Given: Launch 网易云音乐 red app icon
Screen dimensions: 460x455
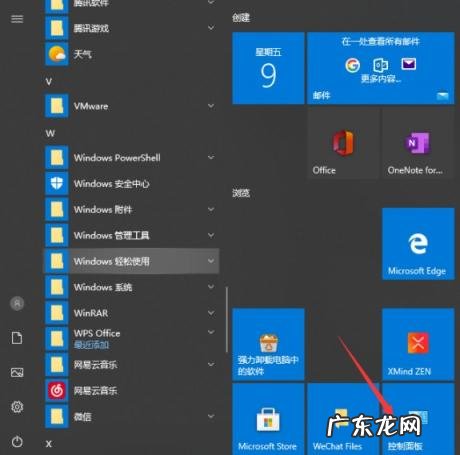Looking at the screenshot, I should point(57,390).
